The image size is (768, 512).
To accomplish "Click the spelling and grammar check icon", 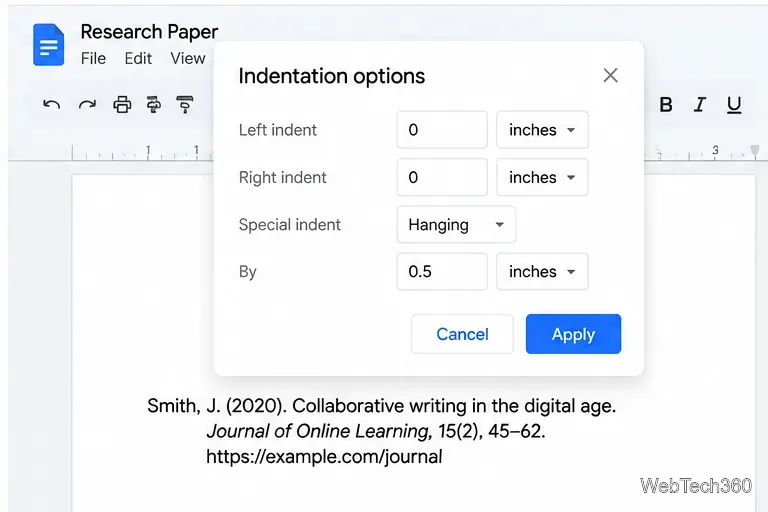I will pos(154,104).
